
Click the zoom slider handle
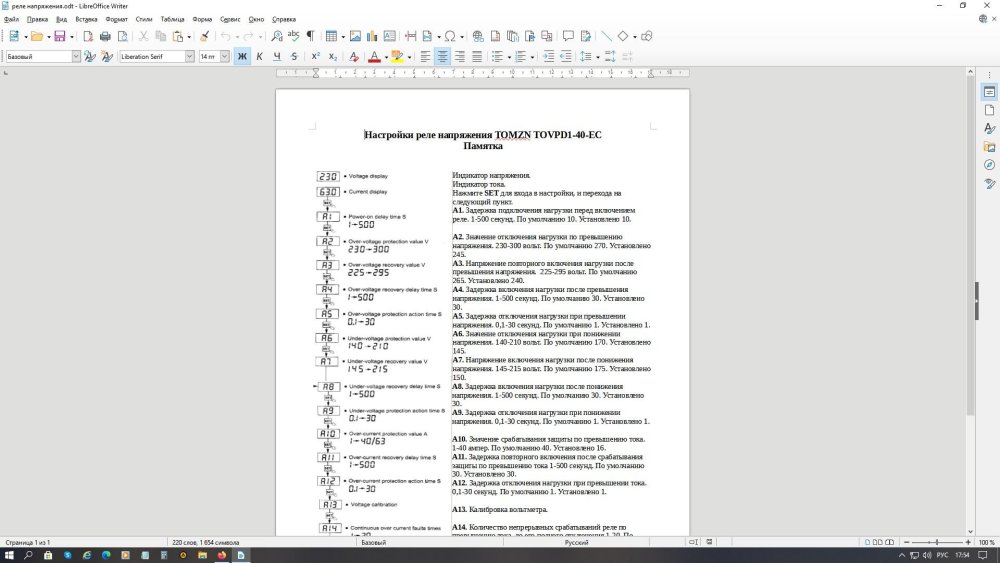point(937,543)
